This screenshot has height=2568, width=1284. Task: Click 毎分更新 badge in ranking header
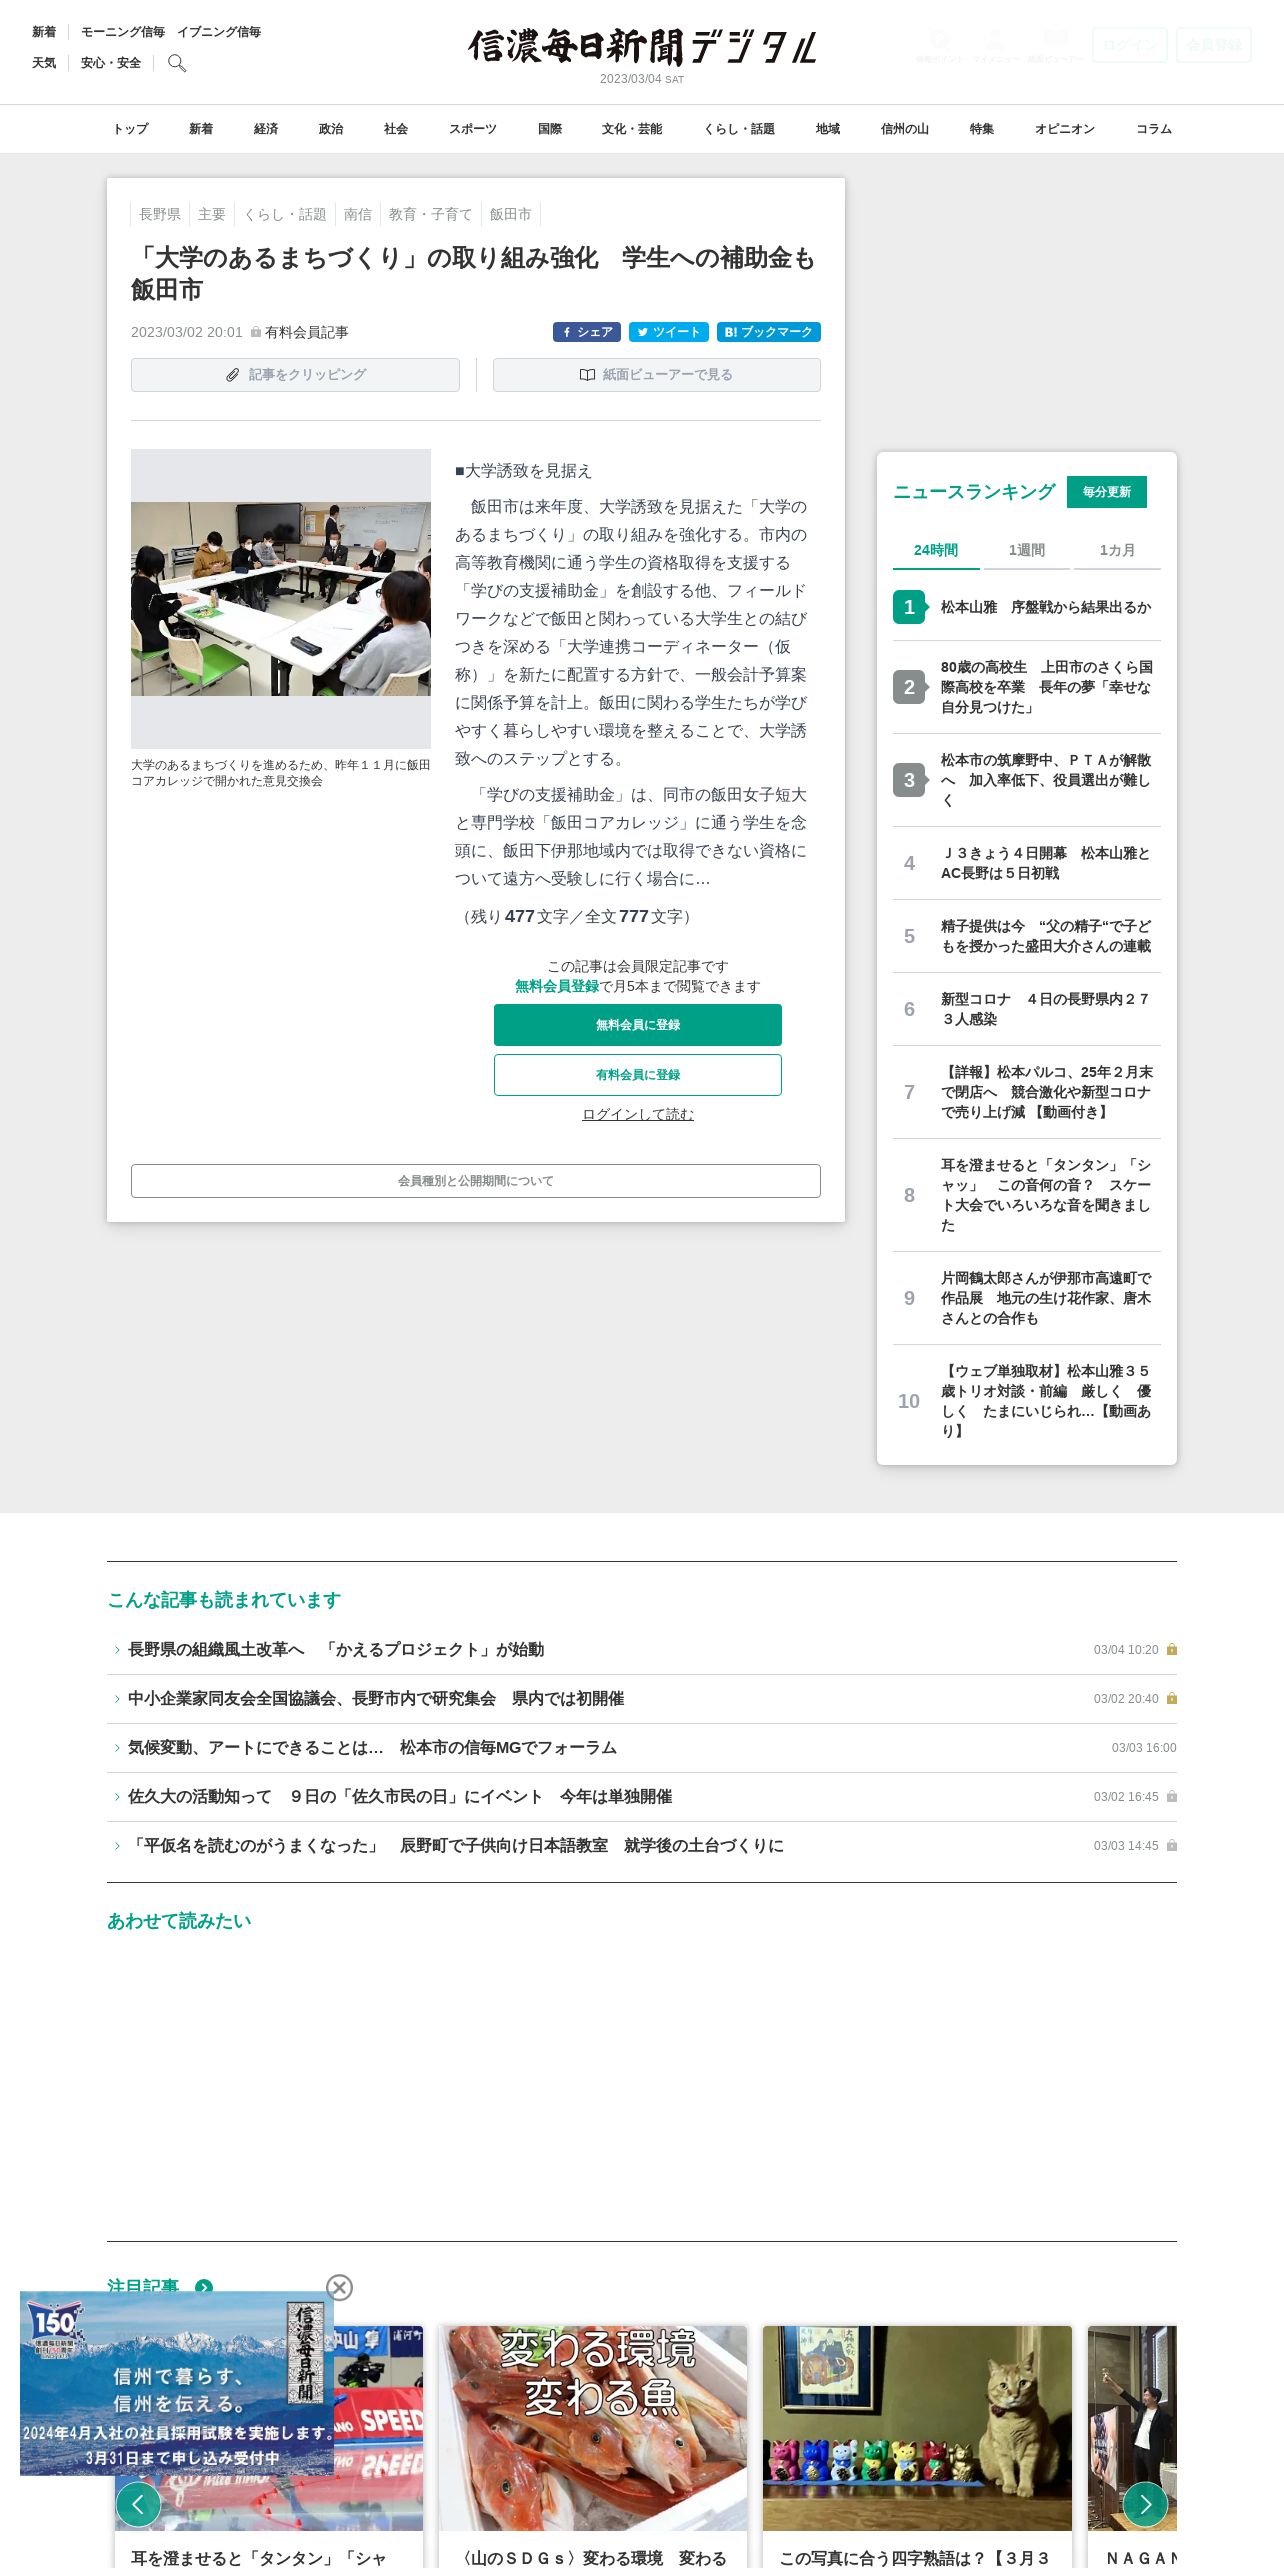click(1107, 492)
